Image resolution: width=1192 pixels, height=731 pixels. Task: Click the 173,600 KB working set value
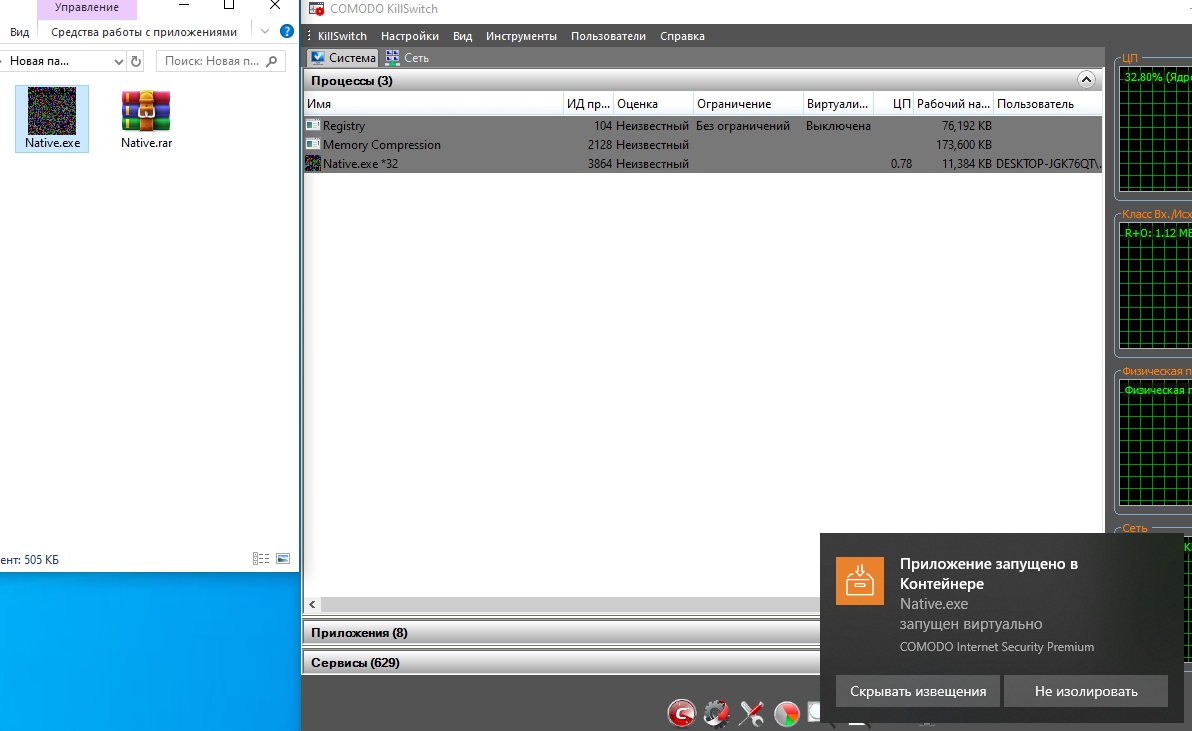pyautogui.click(x=963, y=144)
